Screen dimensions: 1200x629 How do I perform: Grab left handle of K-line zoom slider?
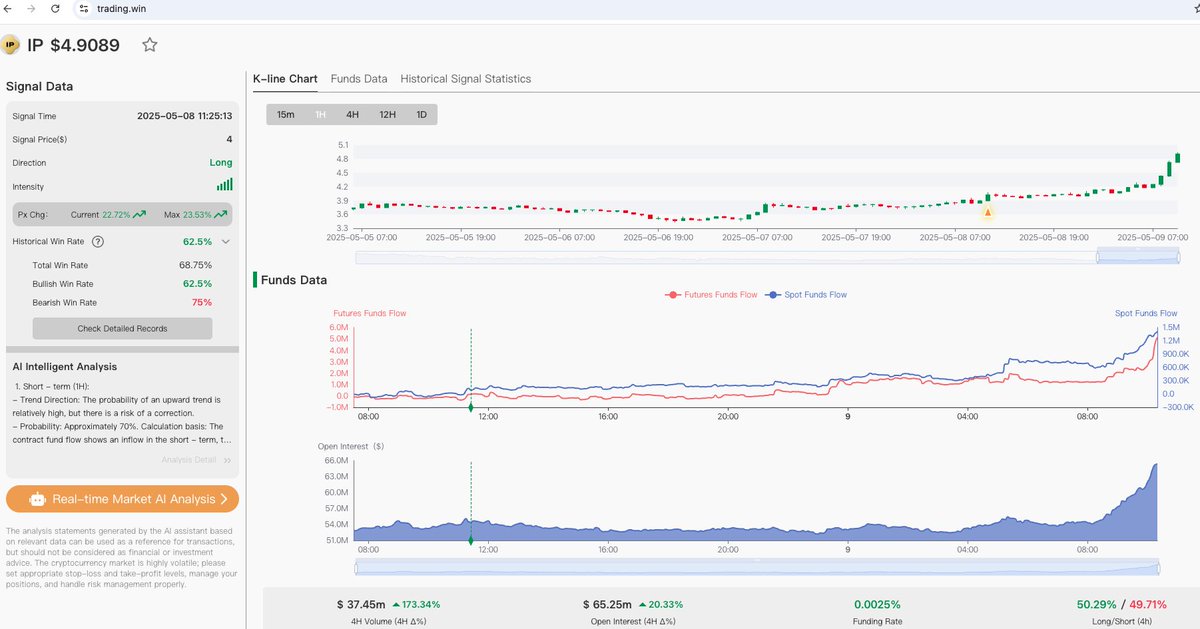[1097, 257]
